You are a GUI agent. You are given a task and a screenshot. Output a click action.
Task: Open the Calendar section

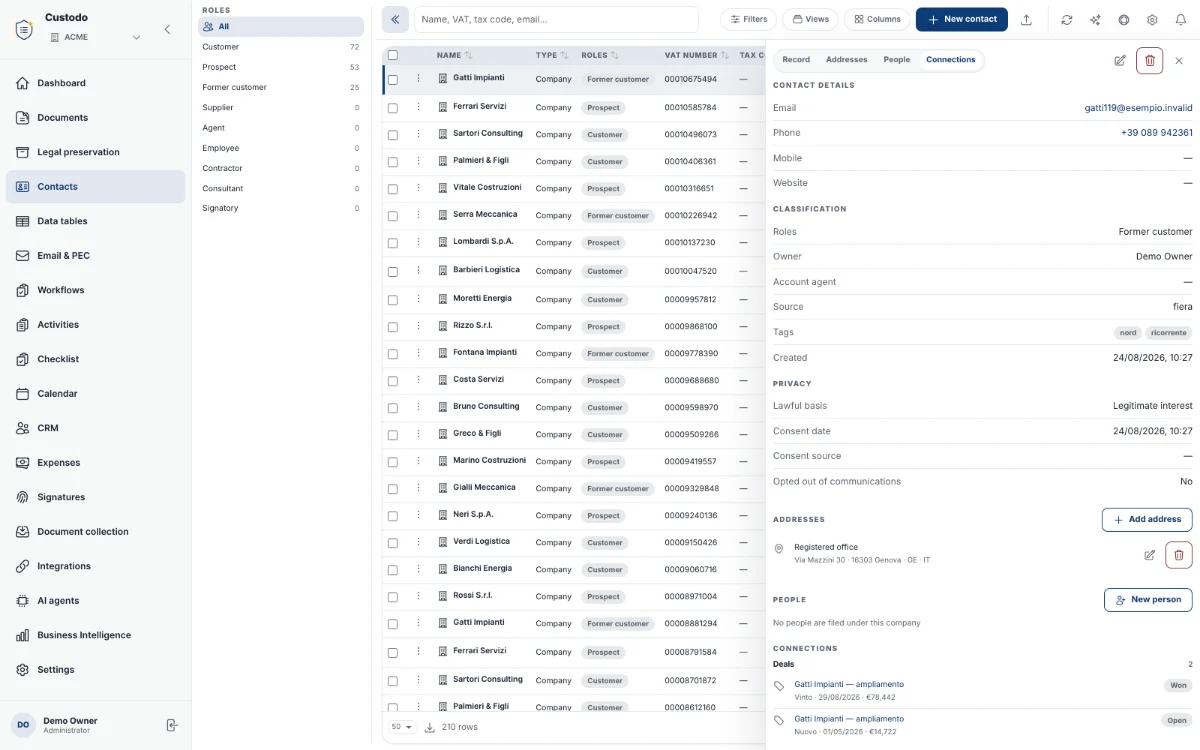point(96,394)
